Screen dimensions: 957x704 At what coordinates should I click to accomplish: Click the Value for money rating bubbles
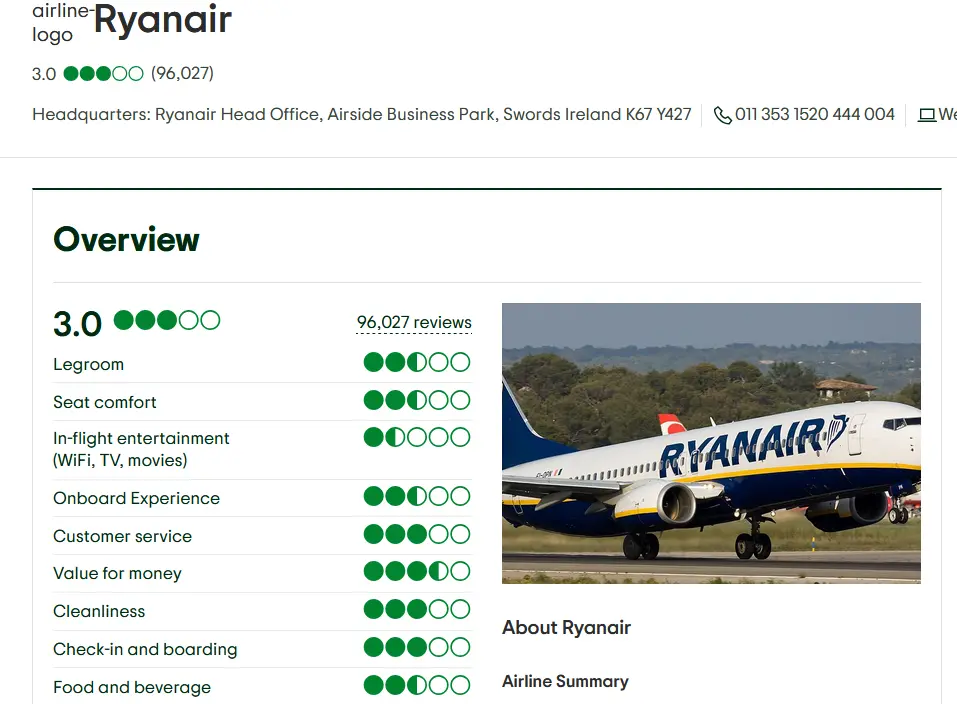click(416, 572)
